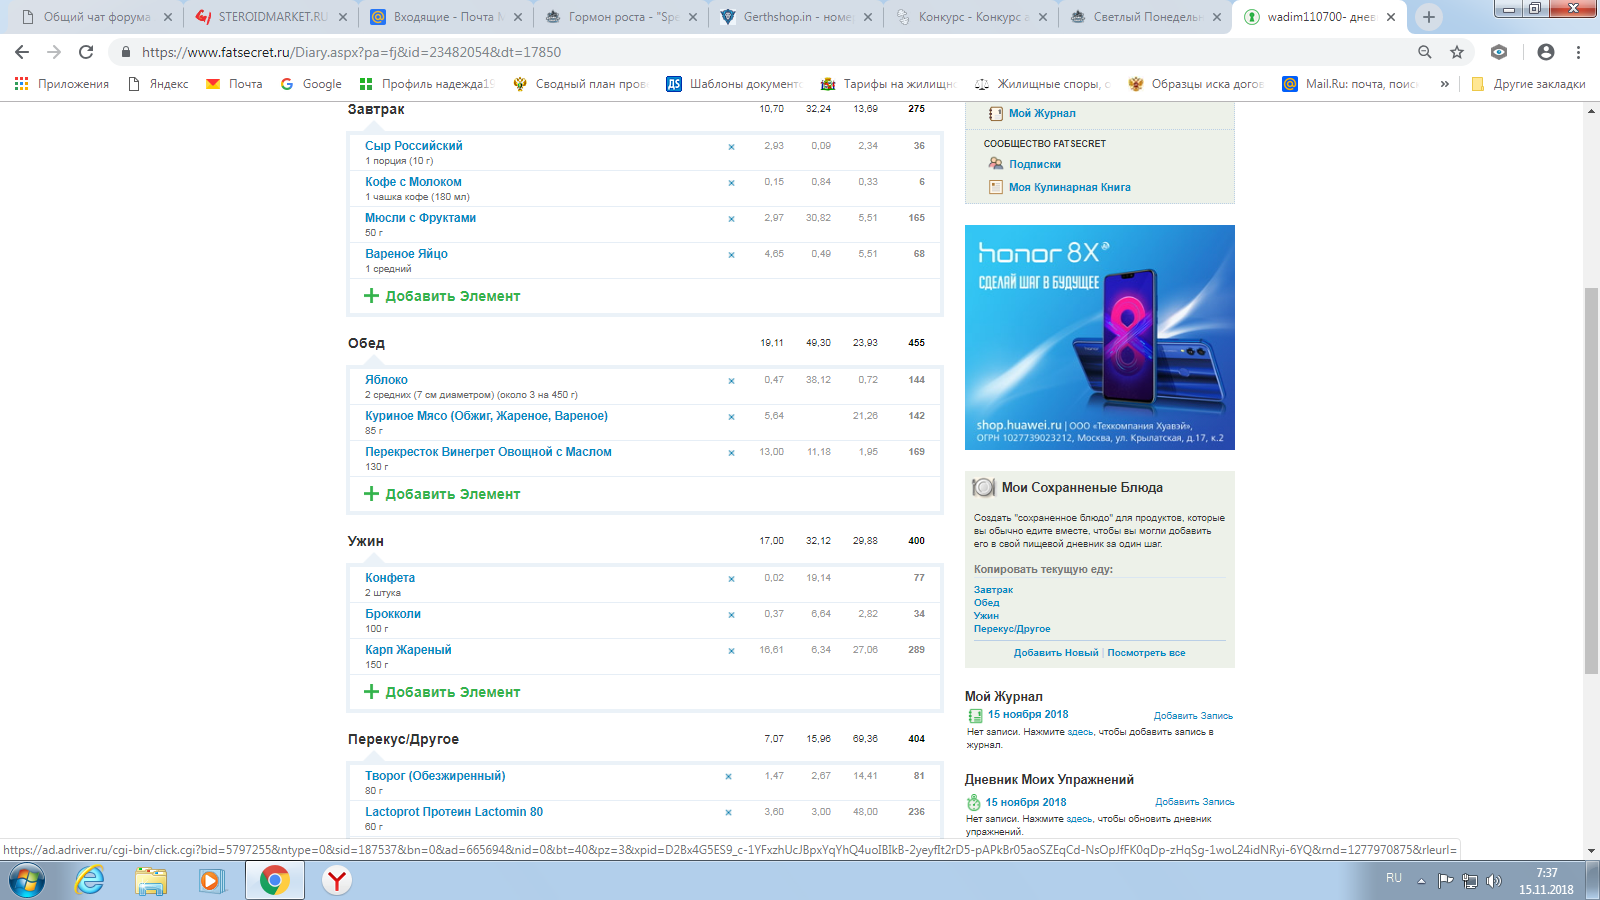
Task: Click the Honor 8X advertisement banner
Action: point(1099,337)
